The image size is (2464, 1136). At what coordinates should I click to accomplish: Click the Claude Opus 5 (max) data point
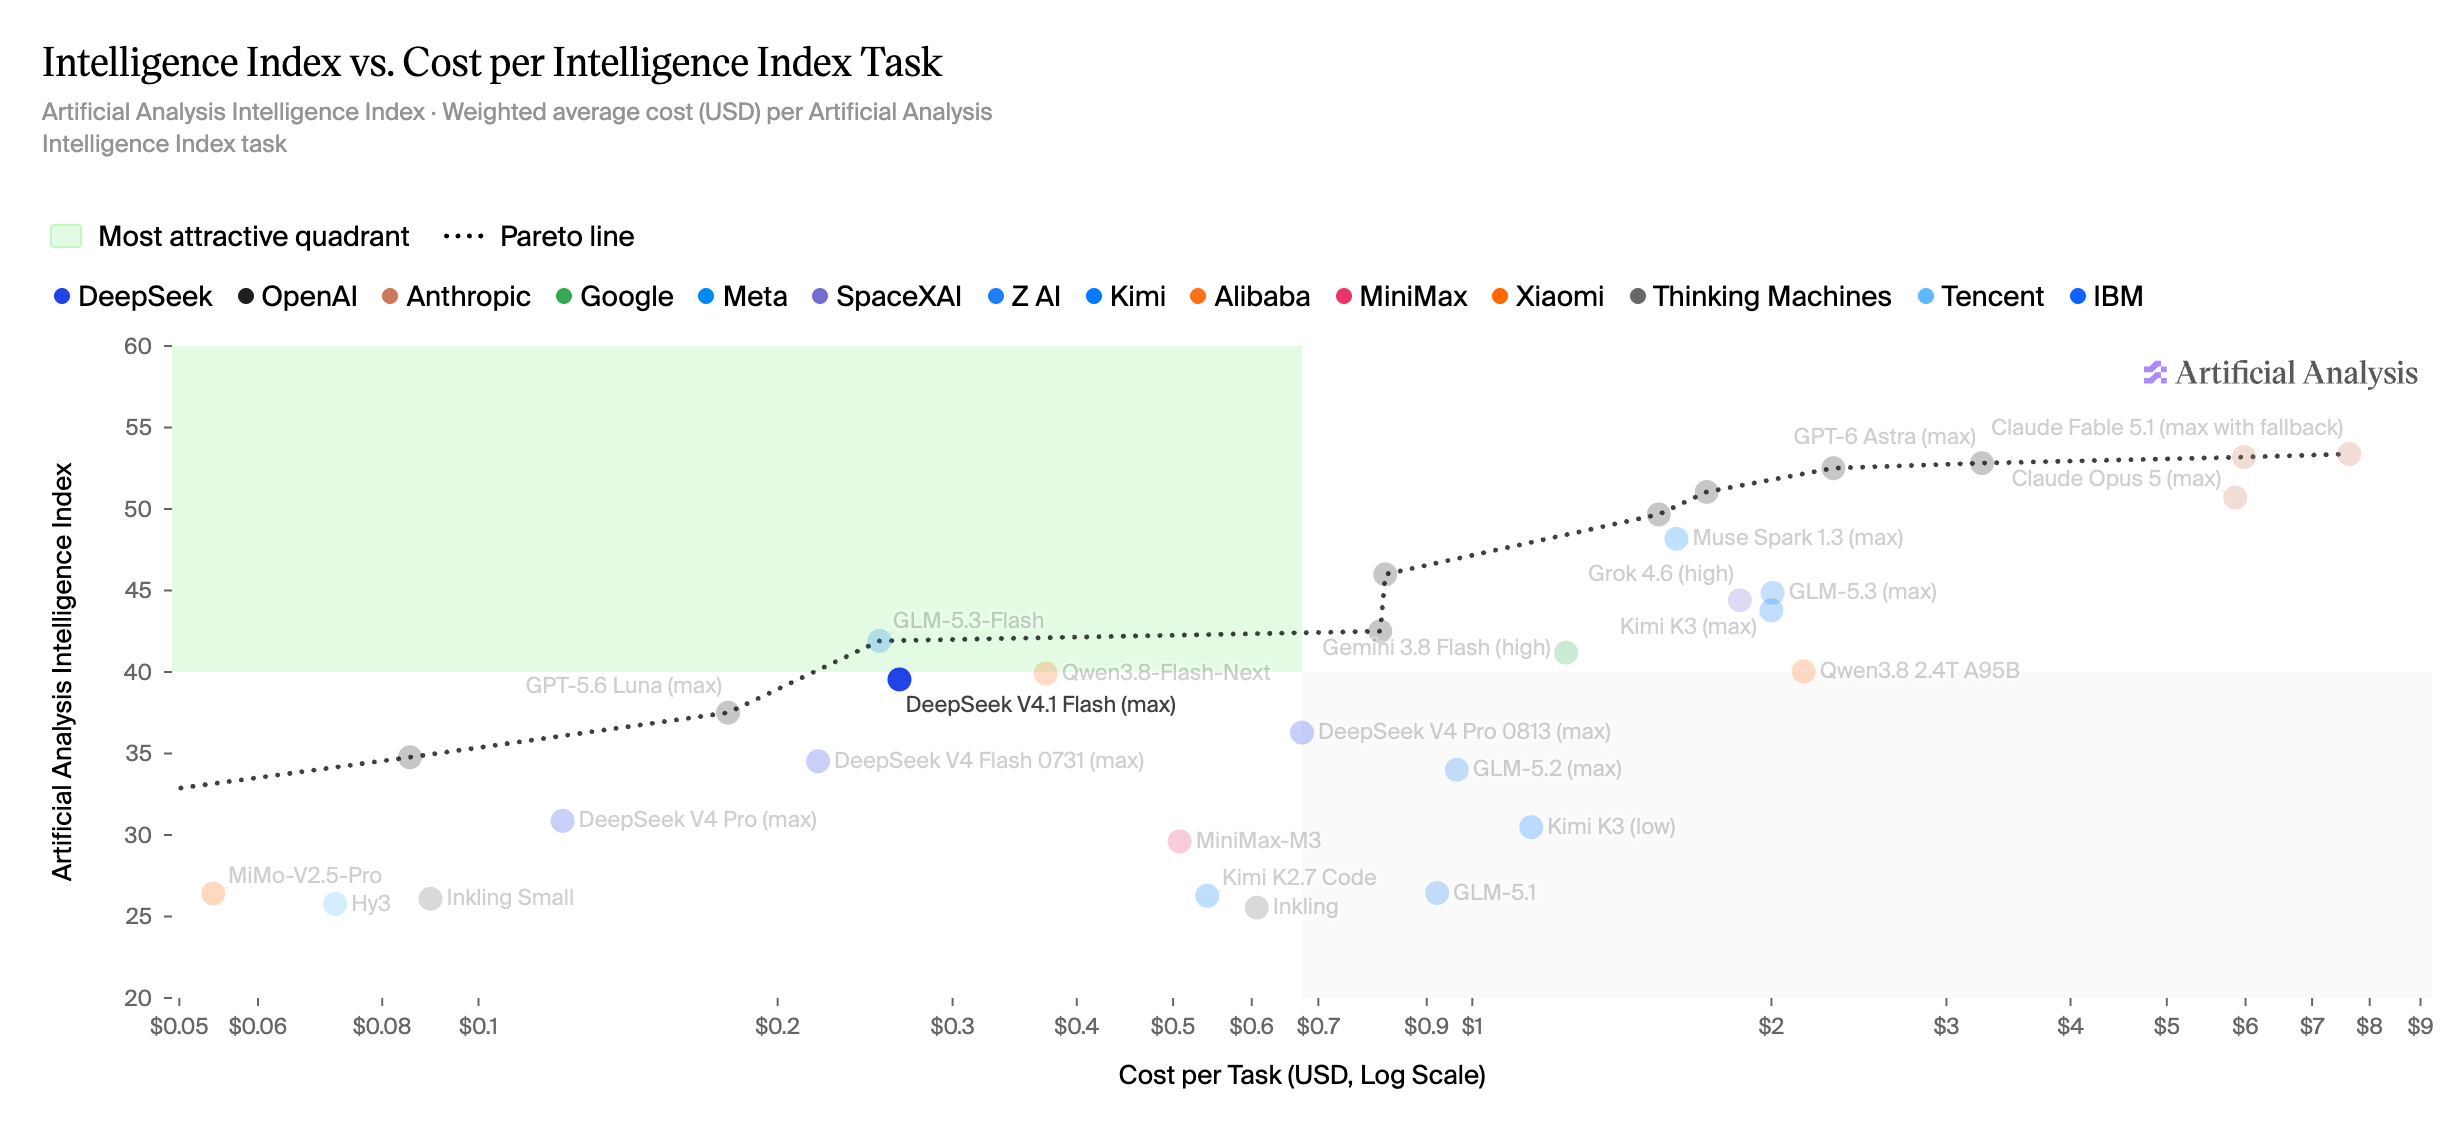coord(2235,497)
